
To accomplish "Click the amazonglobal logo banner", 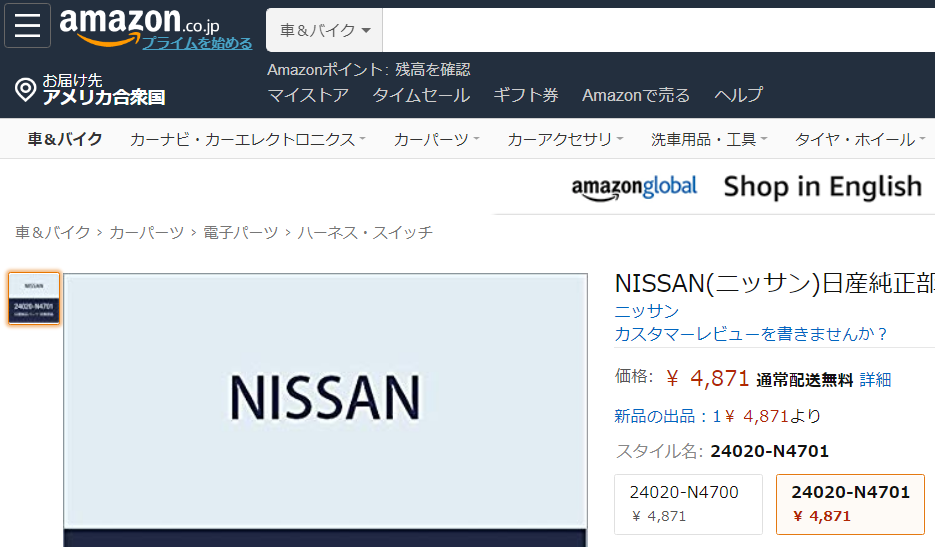I will coord(634,187).
